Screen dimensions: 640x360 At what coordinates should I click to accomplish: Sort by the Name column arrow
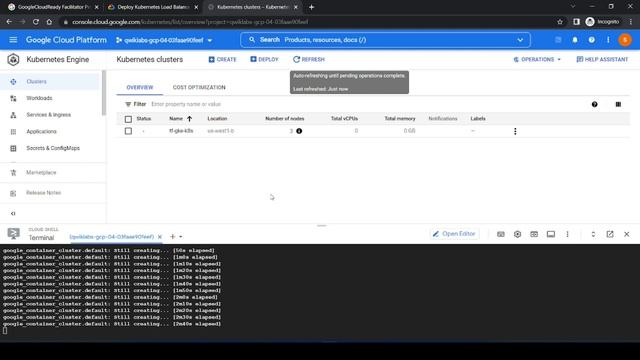(189, 119)
